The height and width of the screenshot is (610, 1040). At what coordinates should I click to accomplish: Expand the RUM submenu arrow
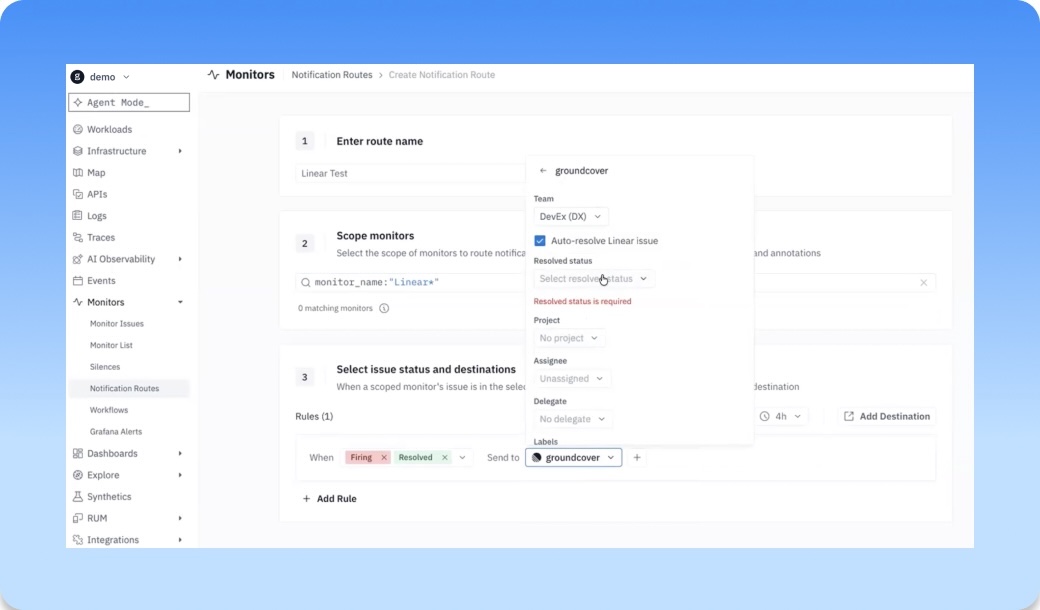180,518
